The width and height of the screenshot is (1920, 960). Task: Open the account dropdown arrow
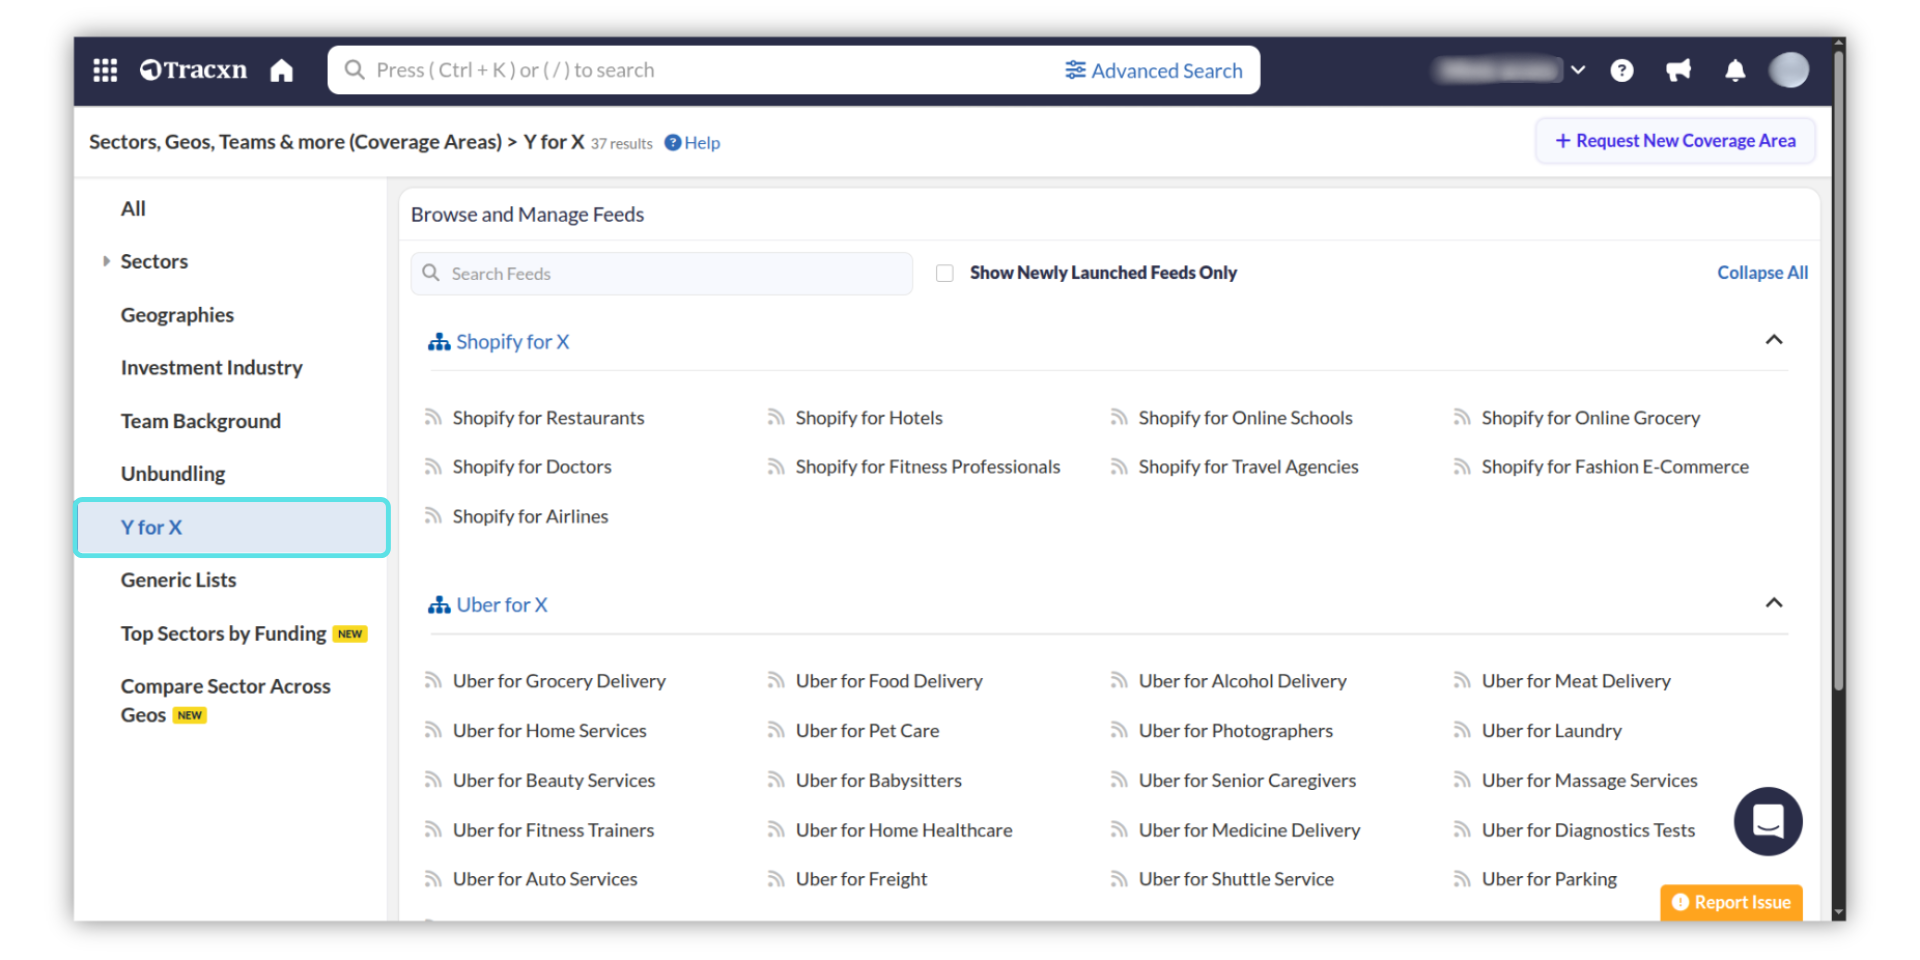pos(1578,70)
